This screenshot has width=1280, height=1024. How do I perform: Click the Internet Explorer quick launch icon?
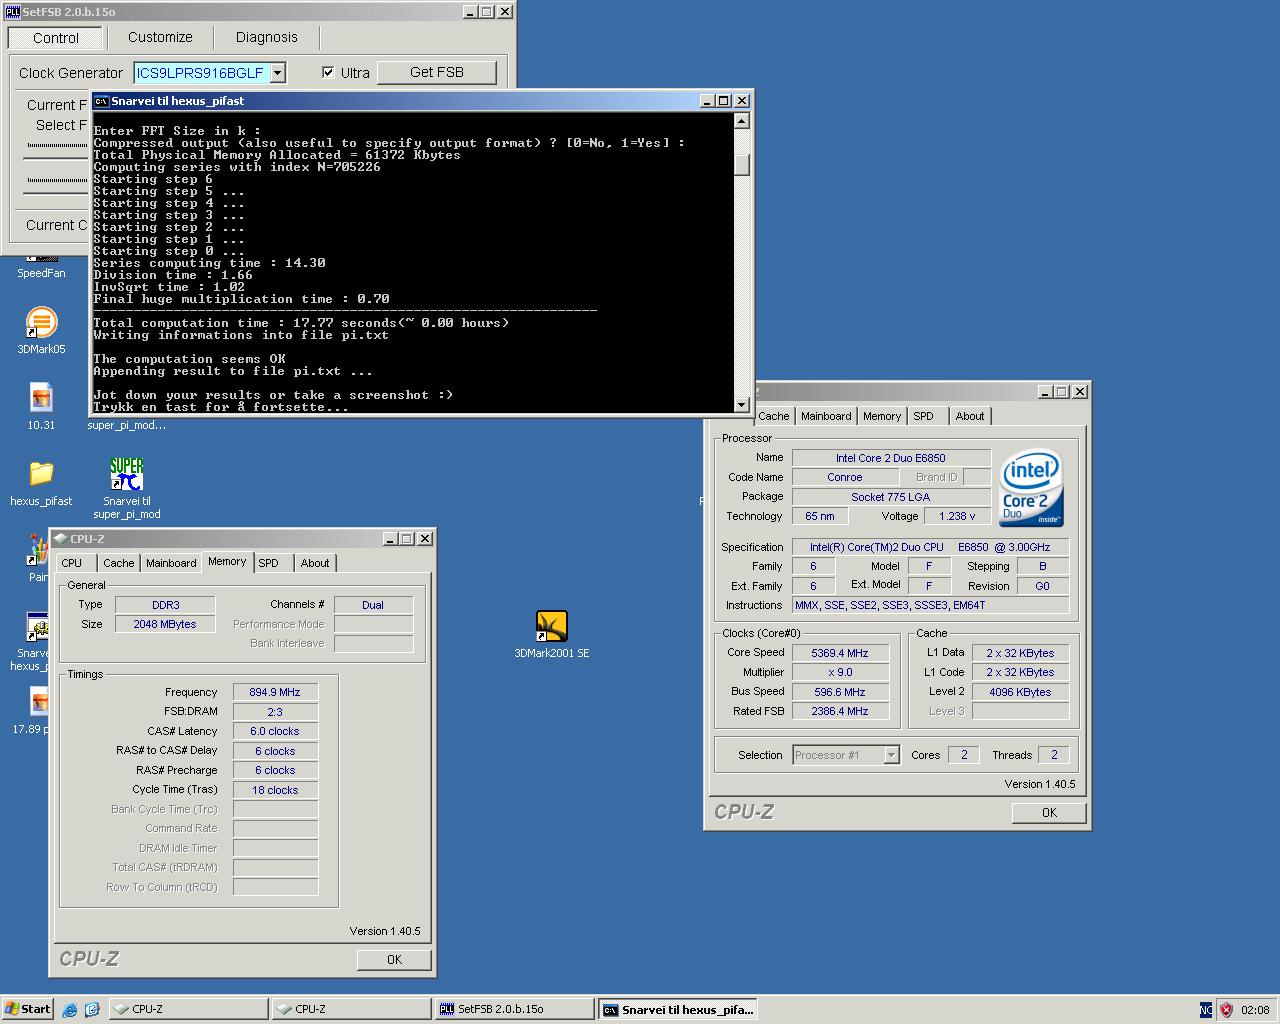pos(70,1010)
